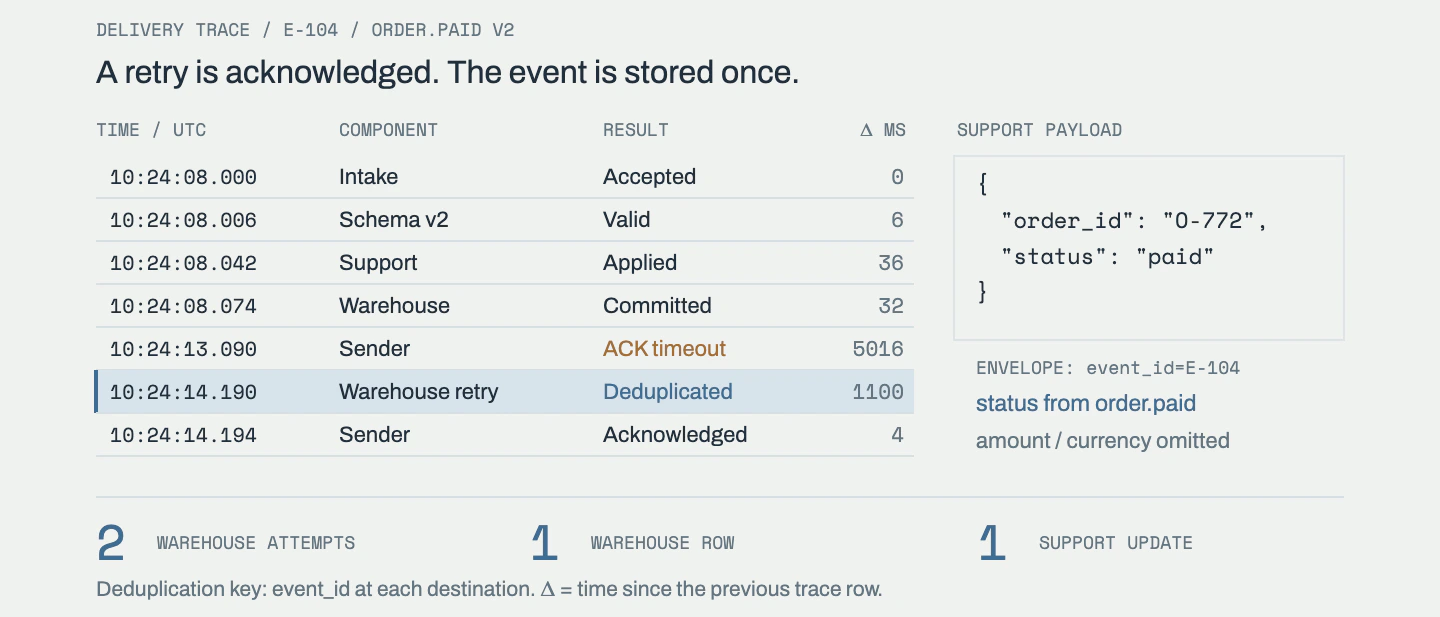Click the 'SUPPORT UPDATE' stat label
Screen dimensions: 1440x617
pos(1116,543)
